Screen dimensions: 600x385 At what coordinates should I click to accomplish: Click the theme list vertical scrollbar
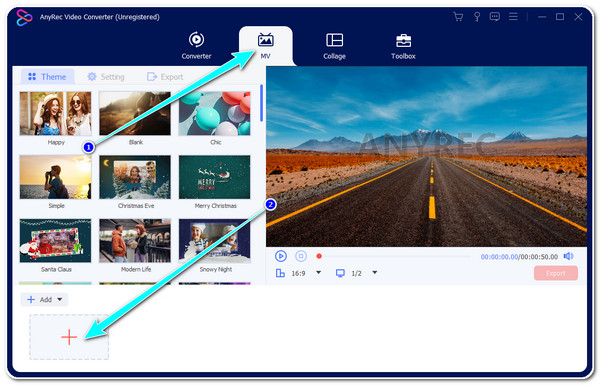coord(261,103)
